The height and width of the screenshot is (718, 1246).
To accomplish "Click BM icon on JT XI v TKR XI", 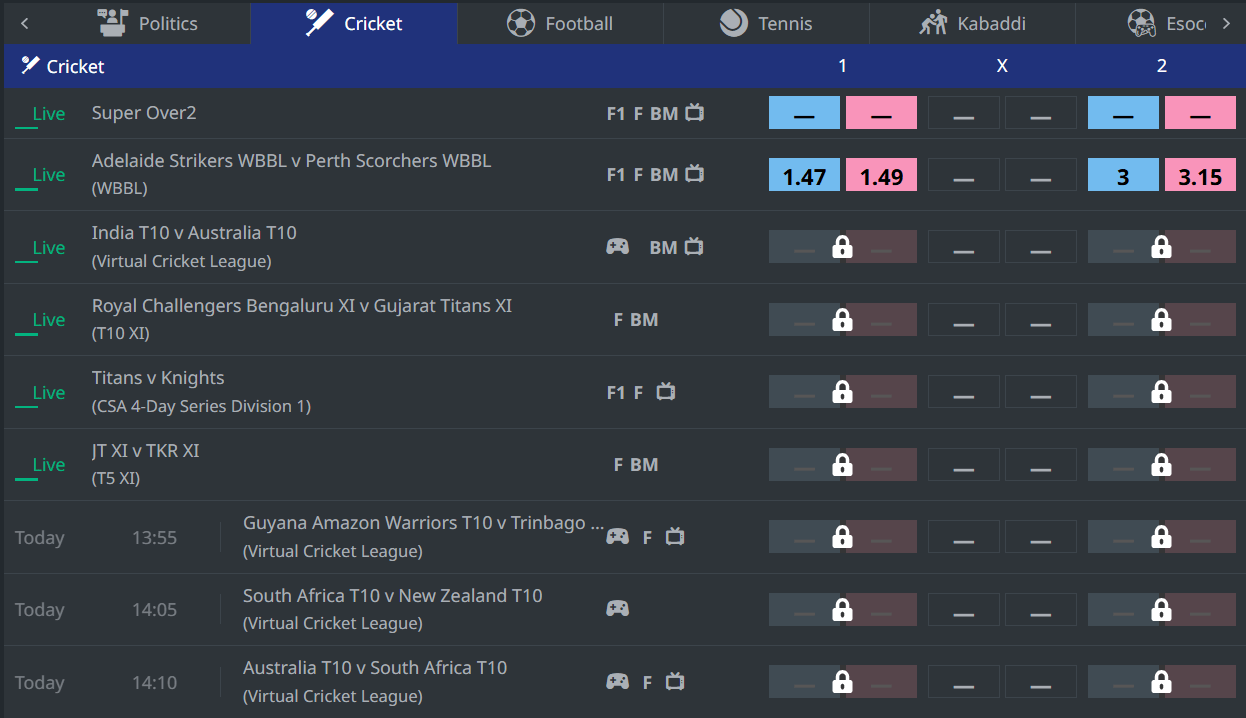I will click(x=644, y=465).
